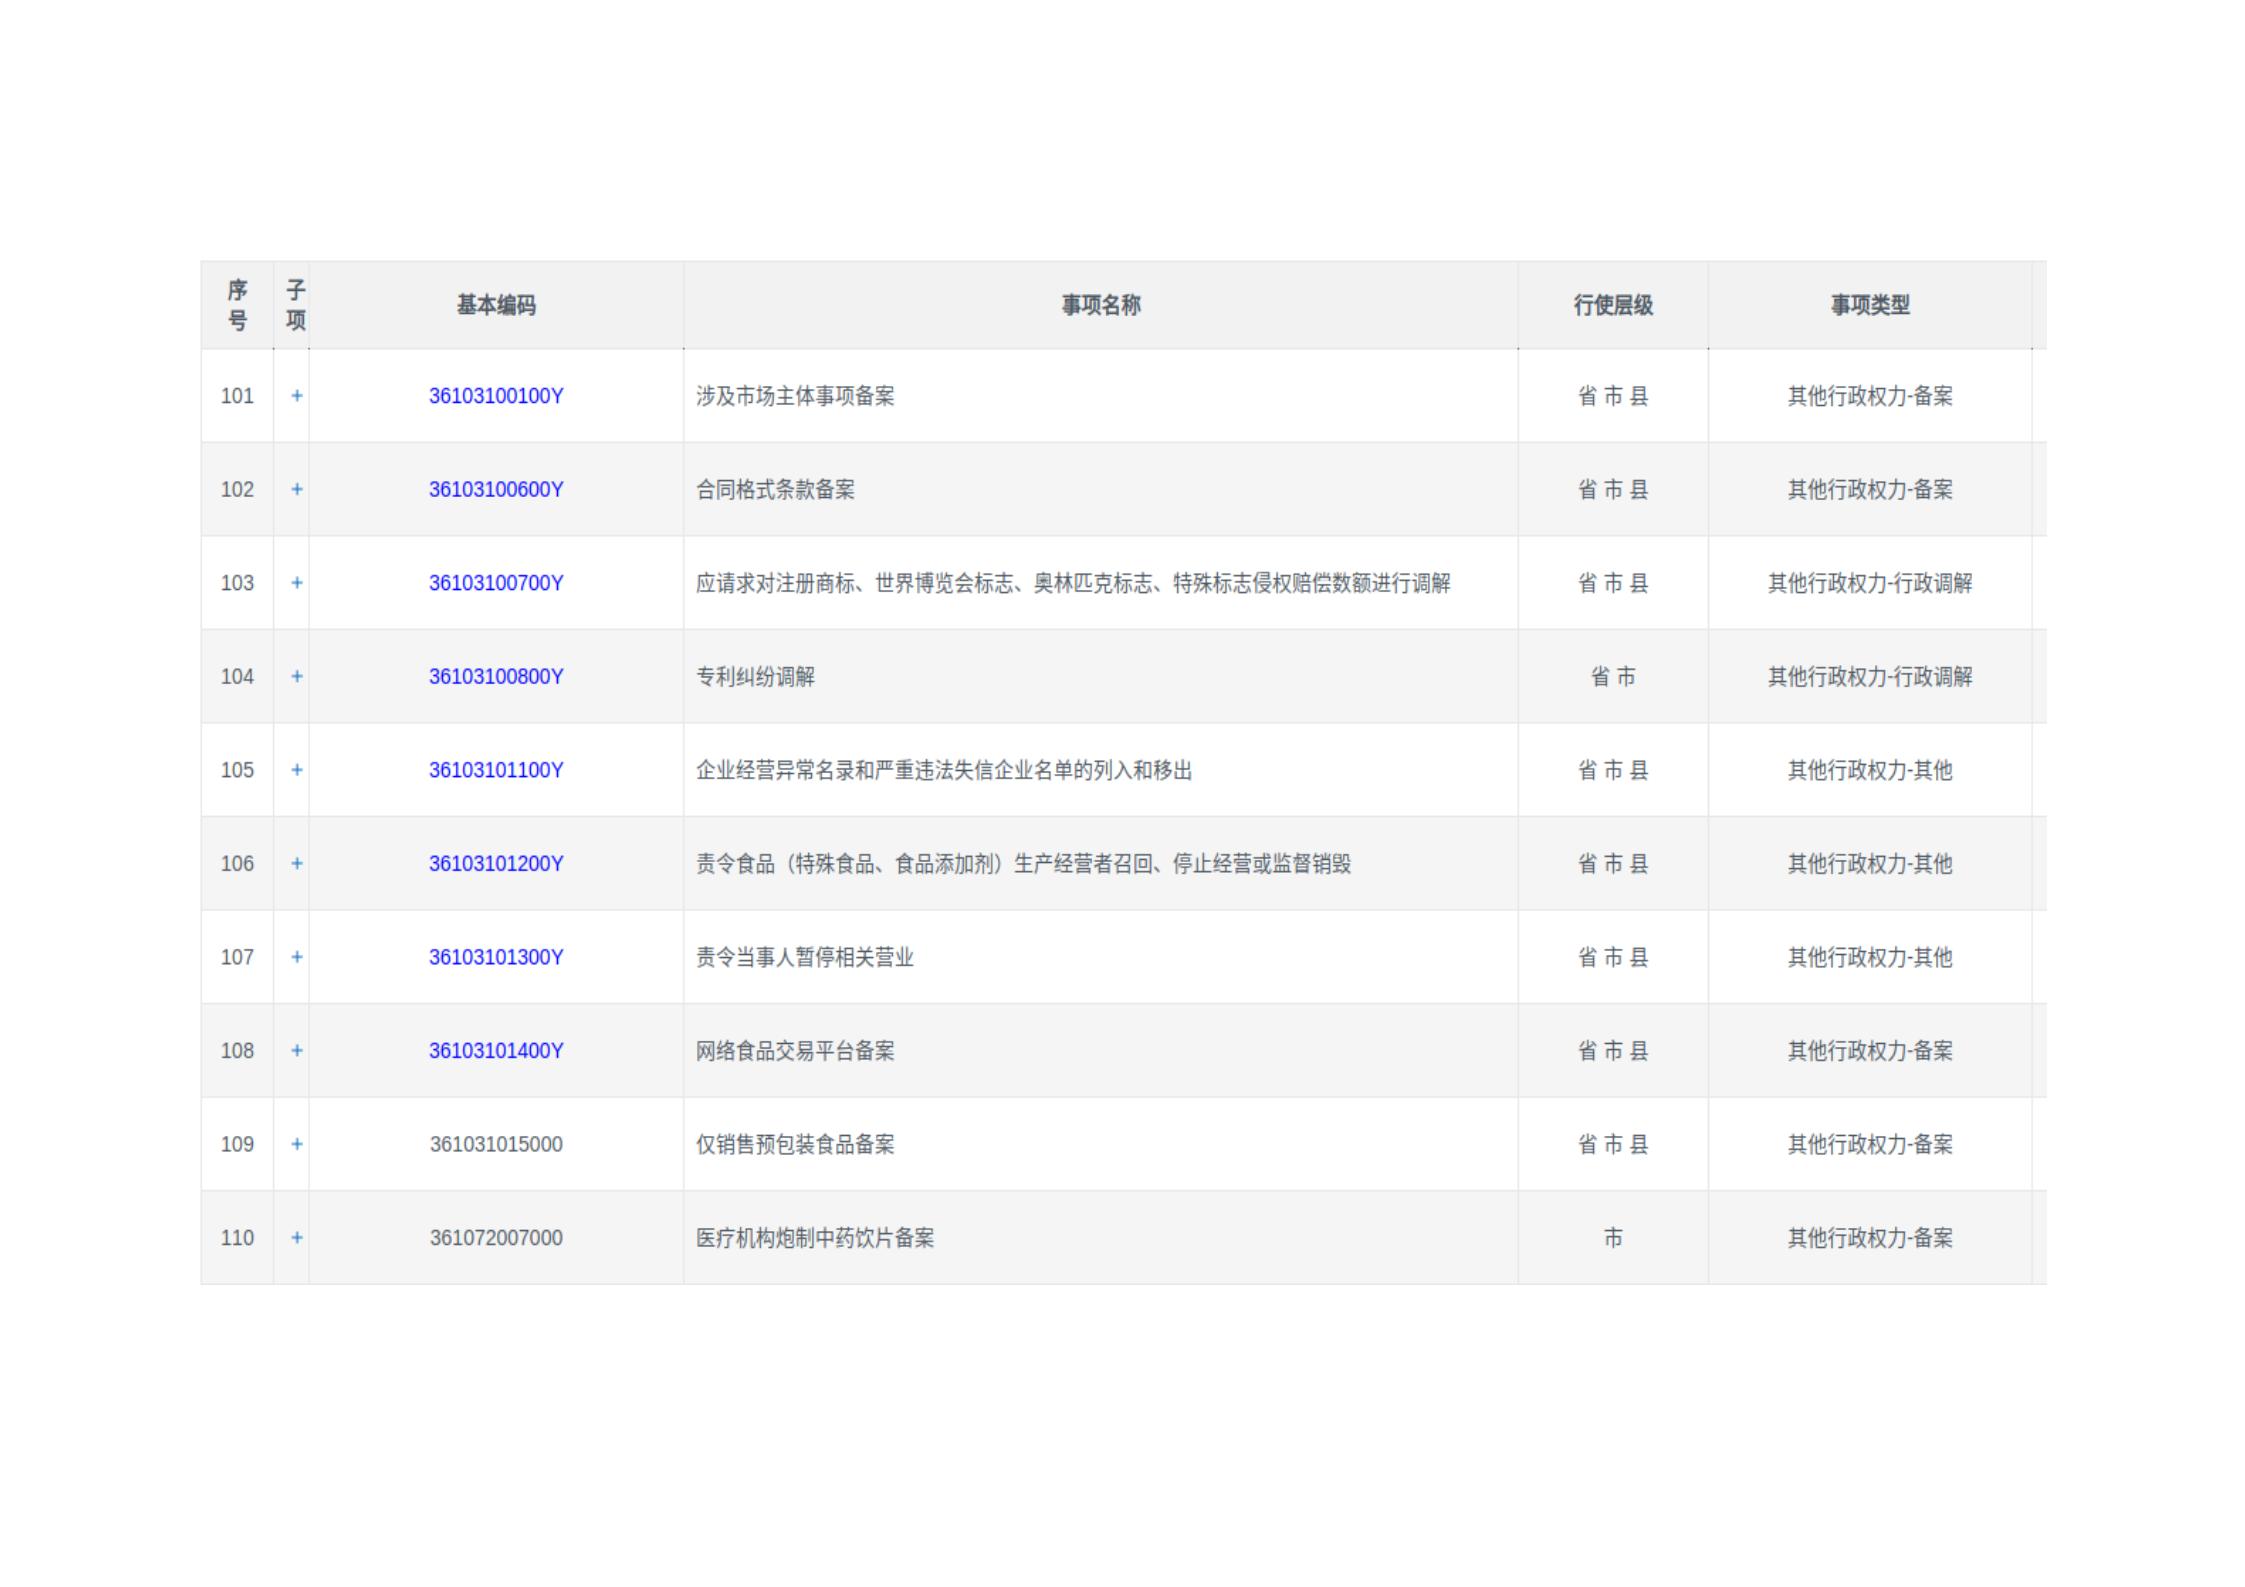Click the plus icon in row 105
The image size is (2245, 1587).
tap(296, 770)
